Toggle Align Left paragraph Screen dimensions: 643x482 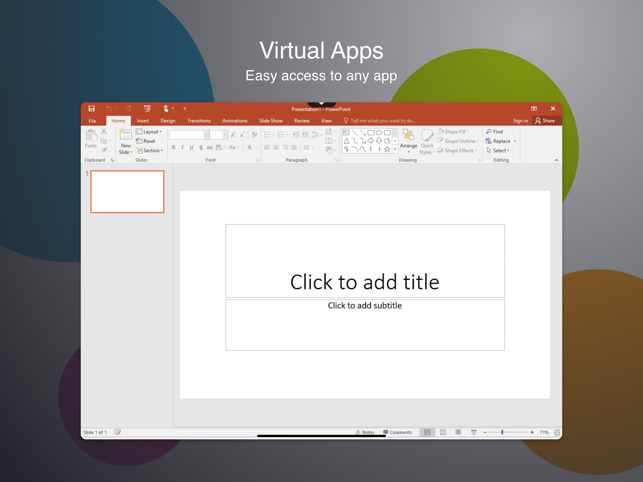(x=267, y=147)
